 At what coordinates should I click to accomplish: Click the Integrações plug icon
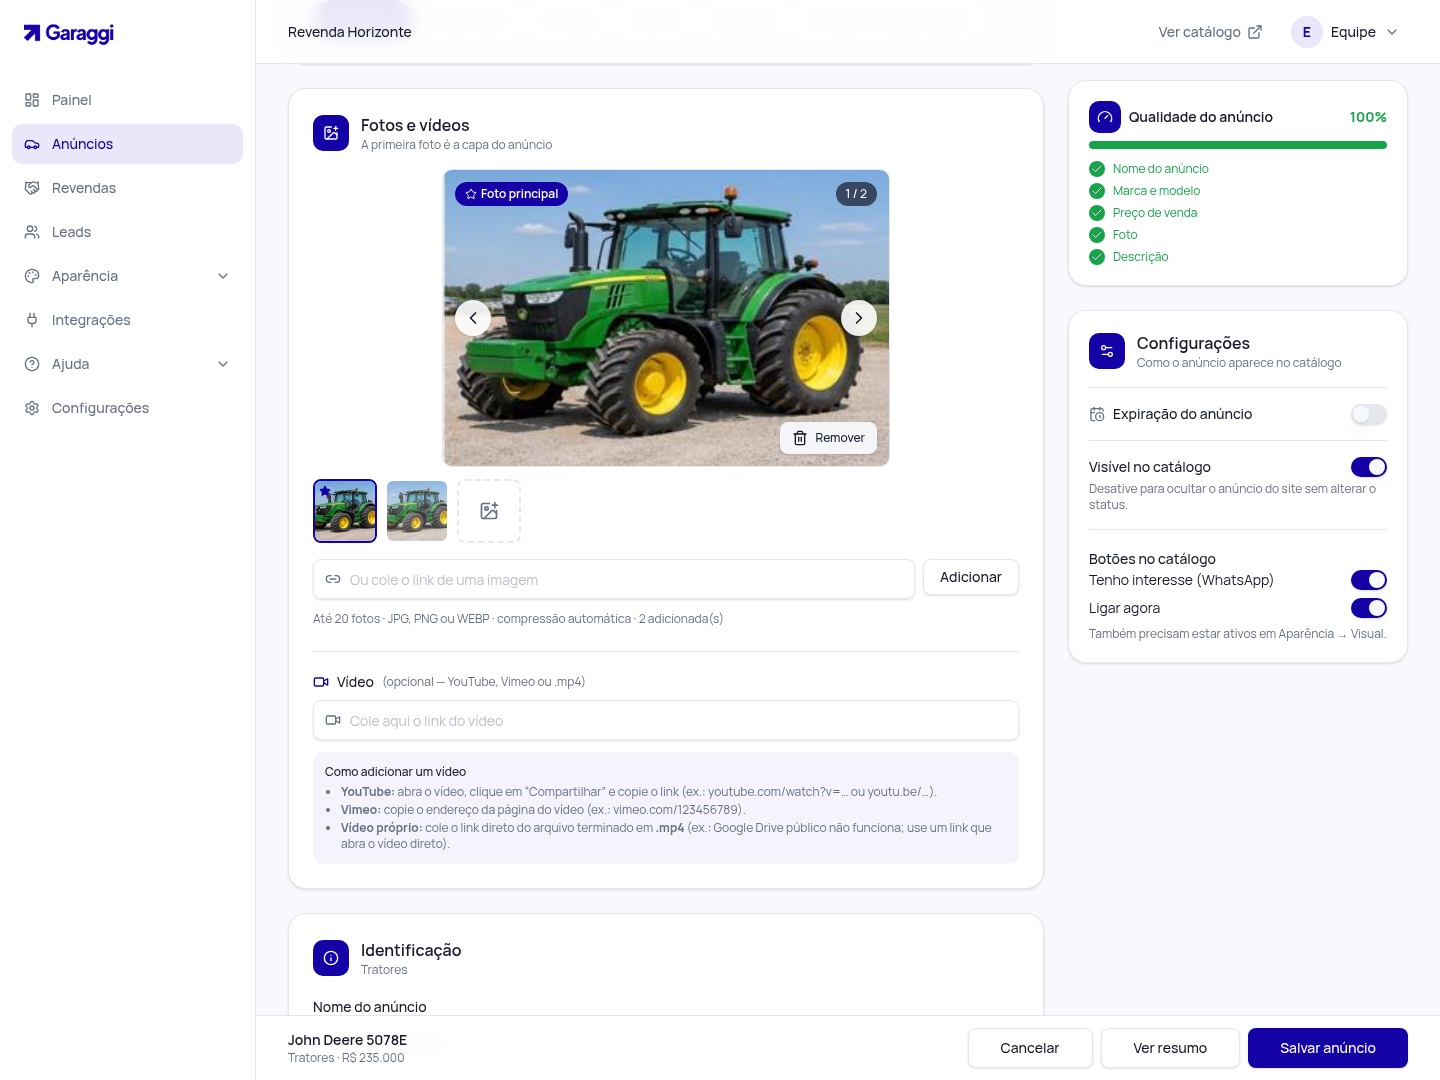[32, 320]
